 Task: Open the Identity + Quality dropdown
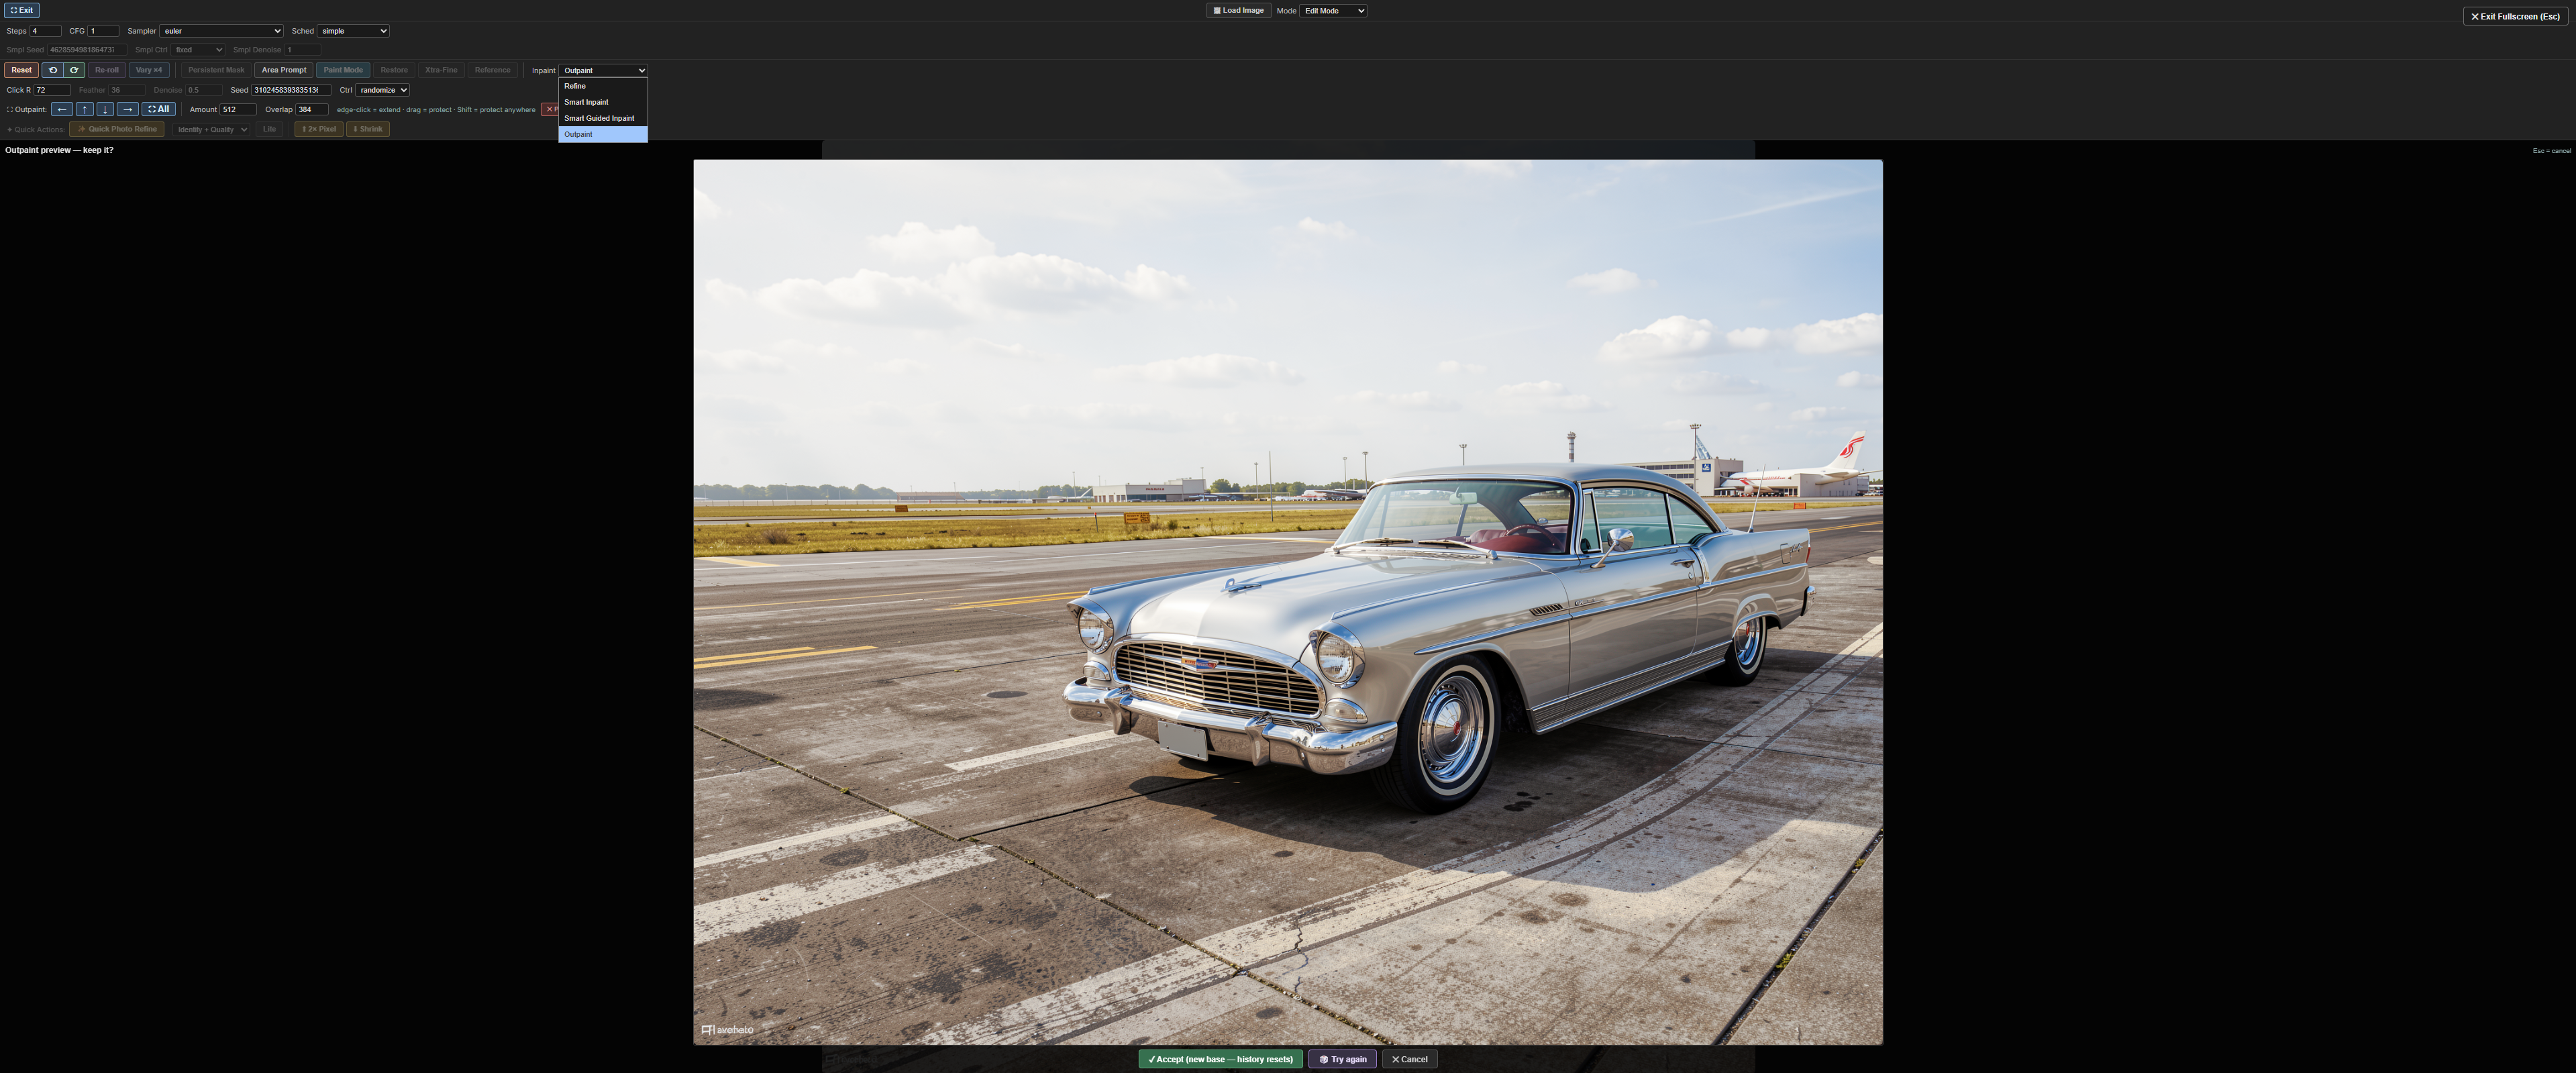pos(211,130)
